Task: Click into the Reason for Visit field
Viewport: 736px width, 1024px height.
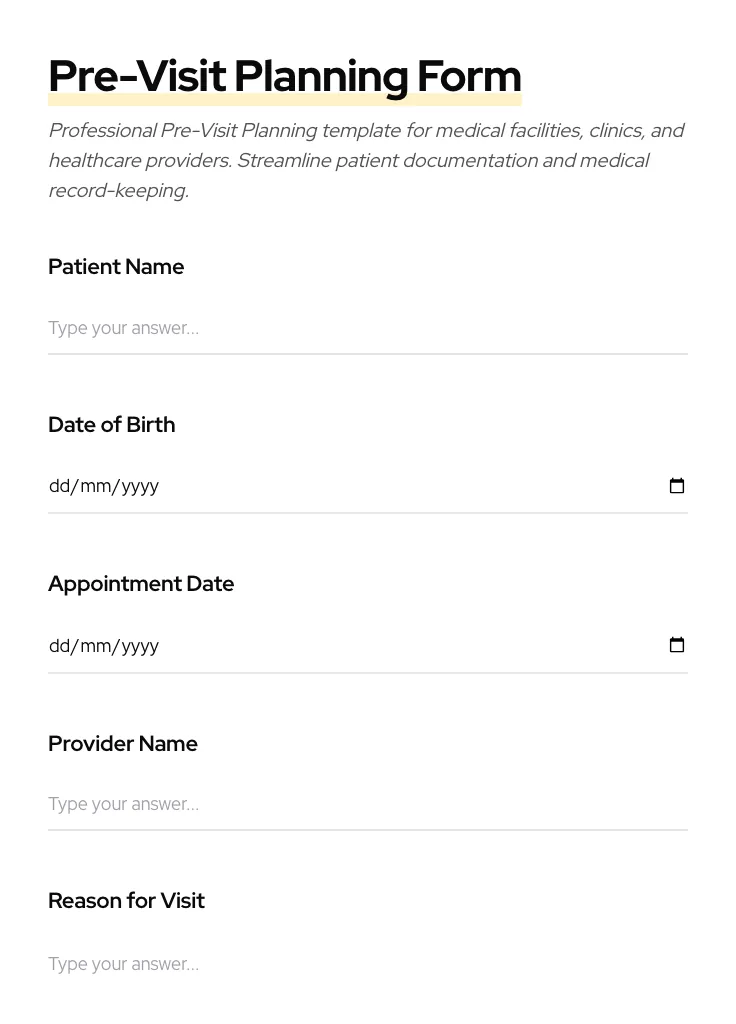Action: point(367,964)
